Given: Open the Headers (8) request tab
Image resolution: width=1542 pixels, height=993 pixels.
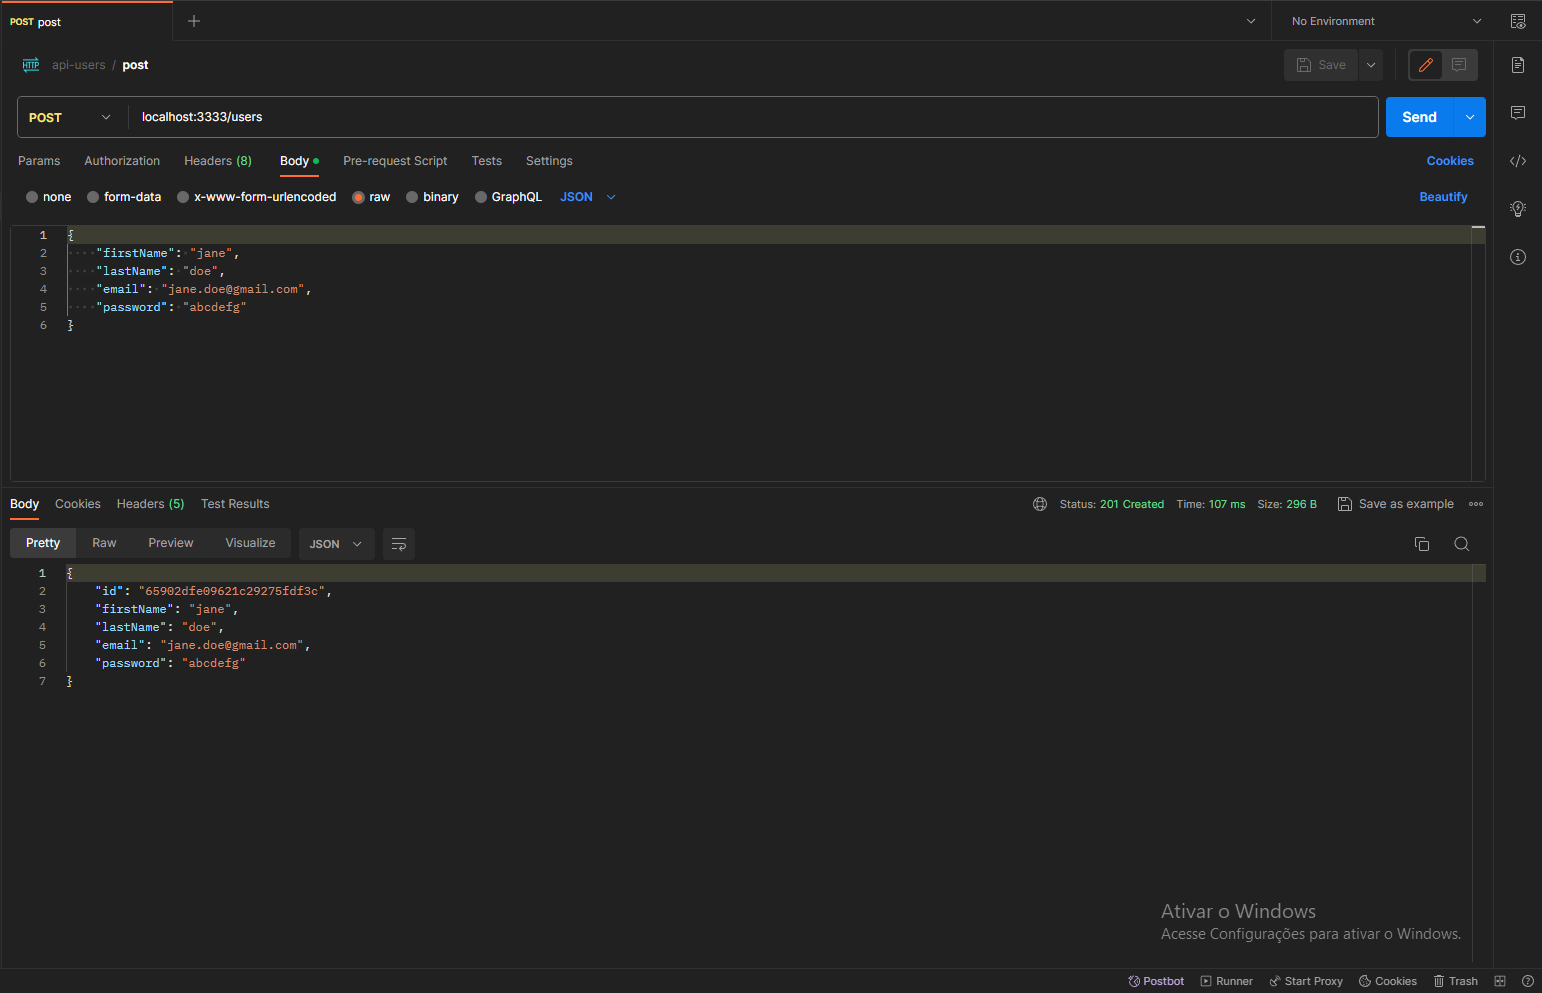Looking at the screenshot, I should tap(218, 161).
